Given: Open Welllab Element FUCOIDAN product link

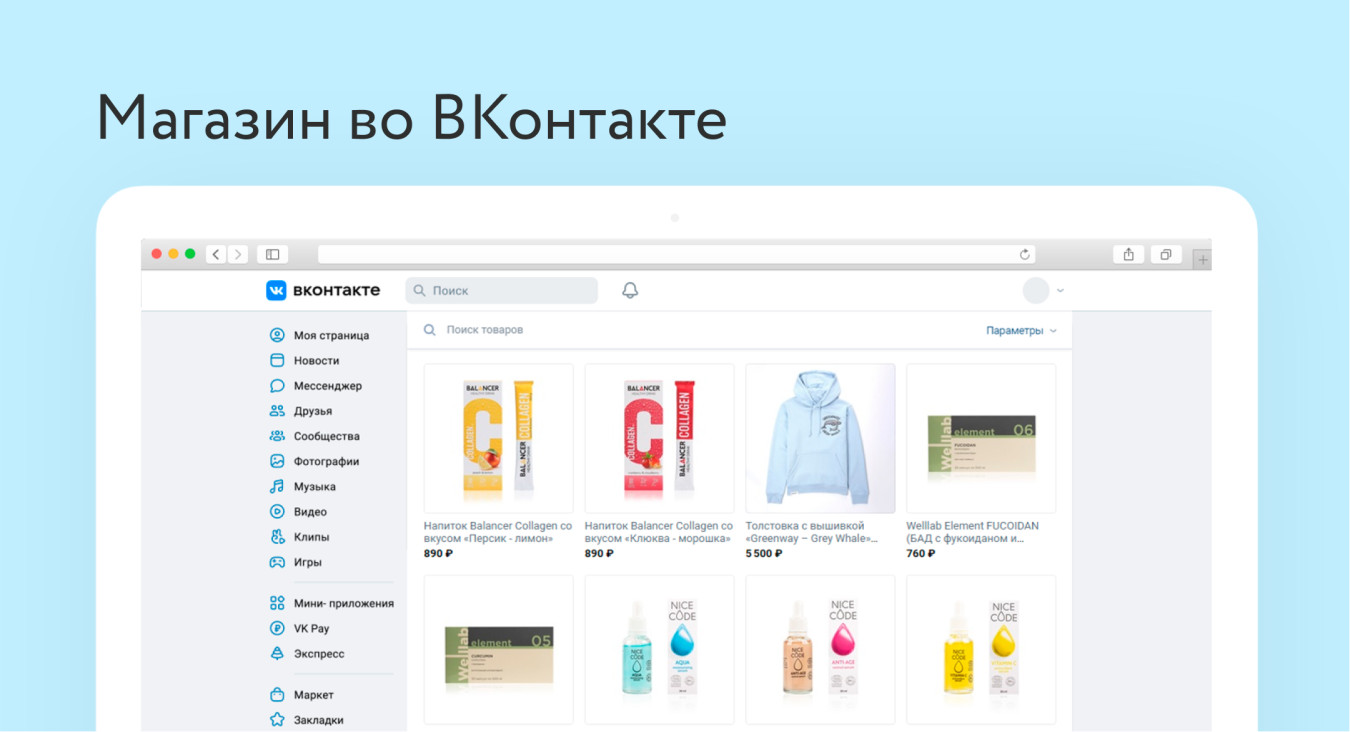Looking at the screenshot, I should [x=972, y=532].
